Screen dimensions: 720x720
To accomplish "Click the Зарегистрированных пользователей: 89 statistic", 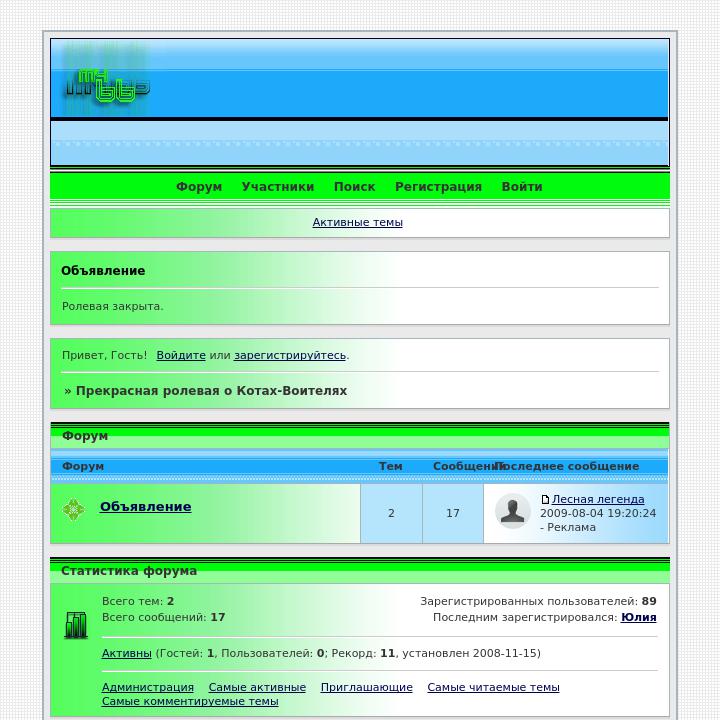I will tap(538, 601).
